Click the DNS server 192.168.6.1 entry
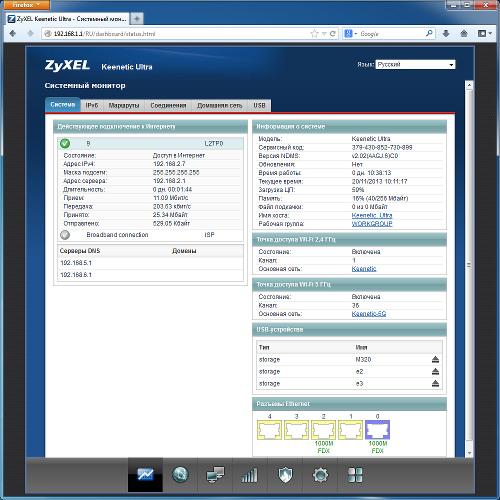The image size is (500, 500). [x=76, y=275]
